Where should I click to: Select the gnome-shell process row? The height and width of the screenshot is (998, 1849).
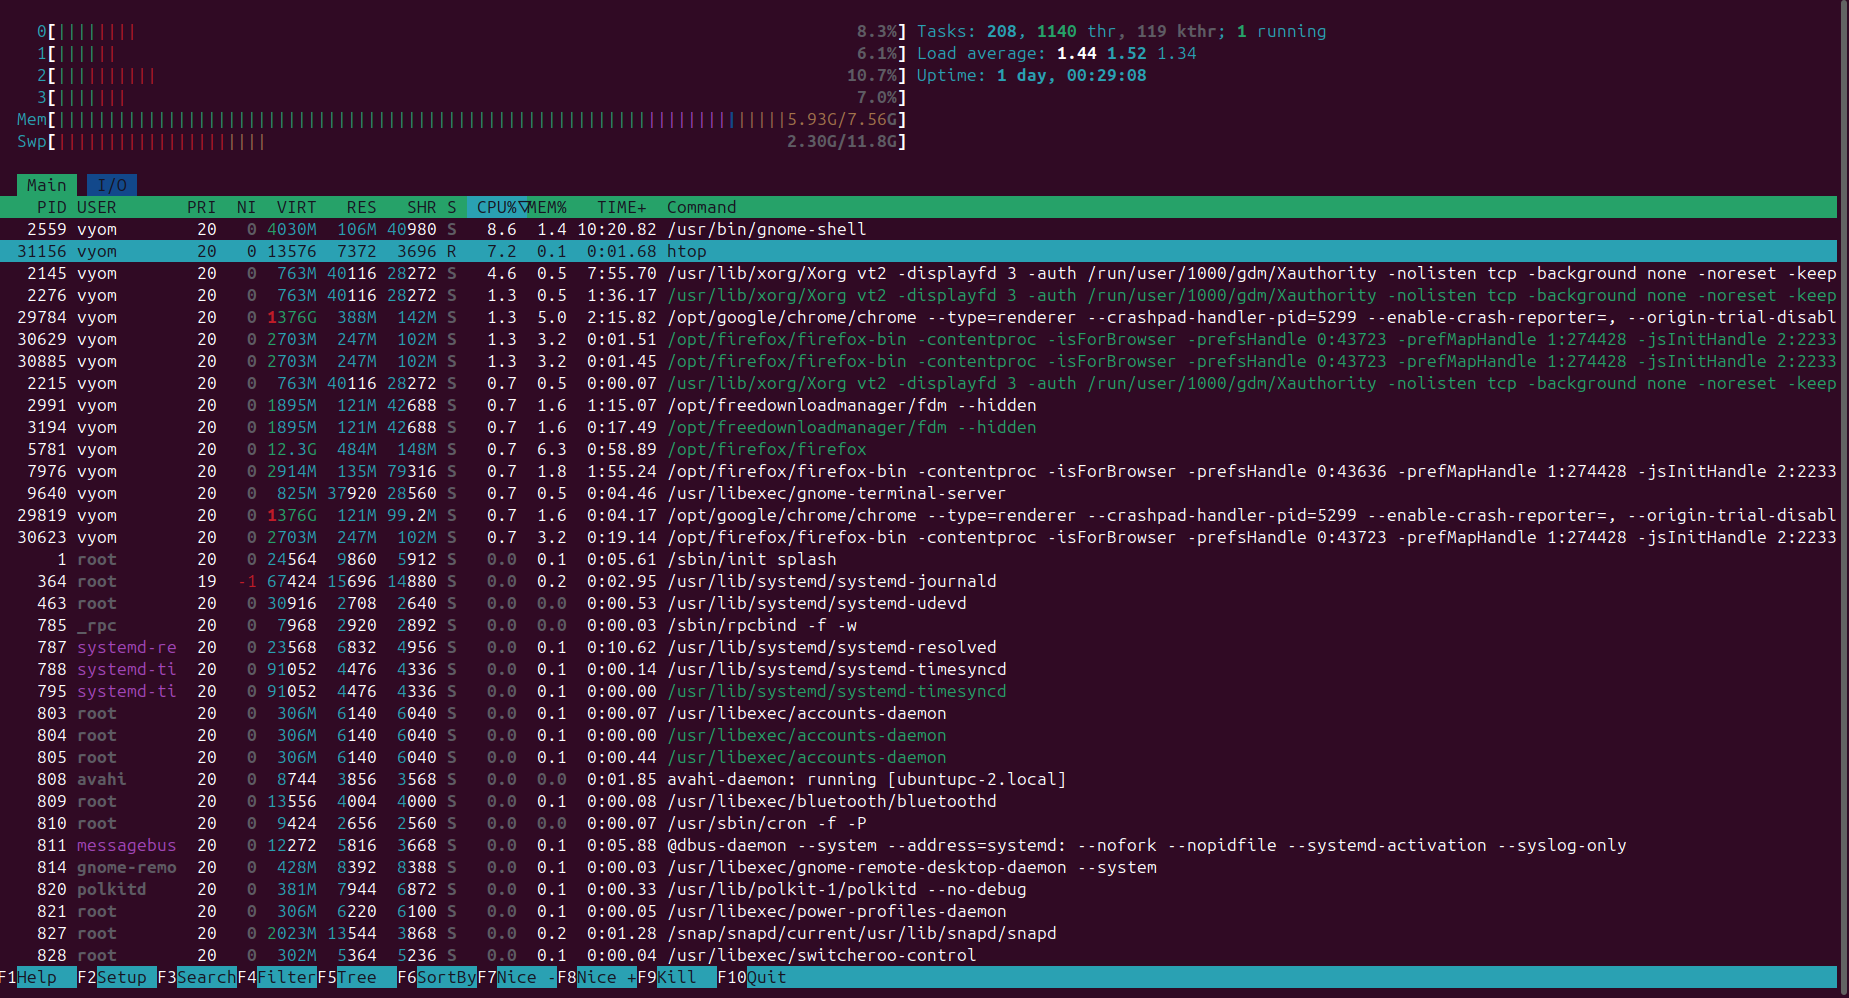click(918, 229)
